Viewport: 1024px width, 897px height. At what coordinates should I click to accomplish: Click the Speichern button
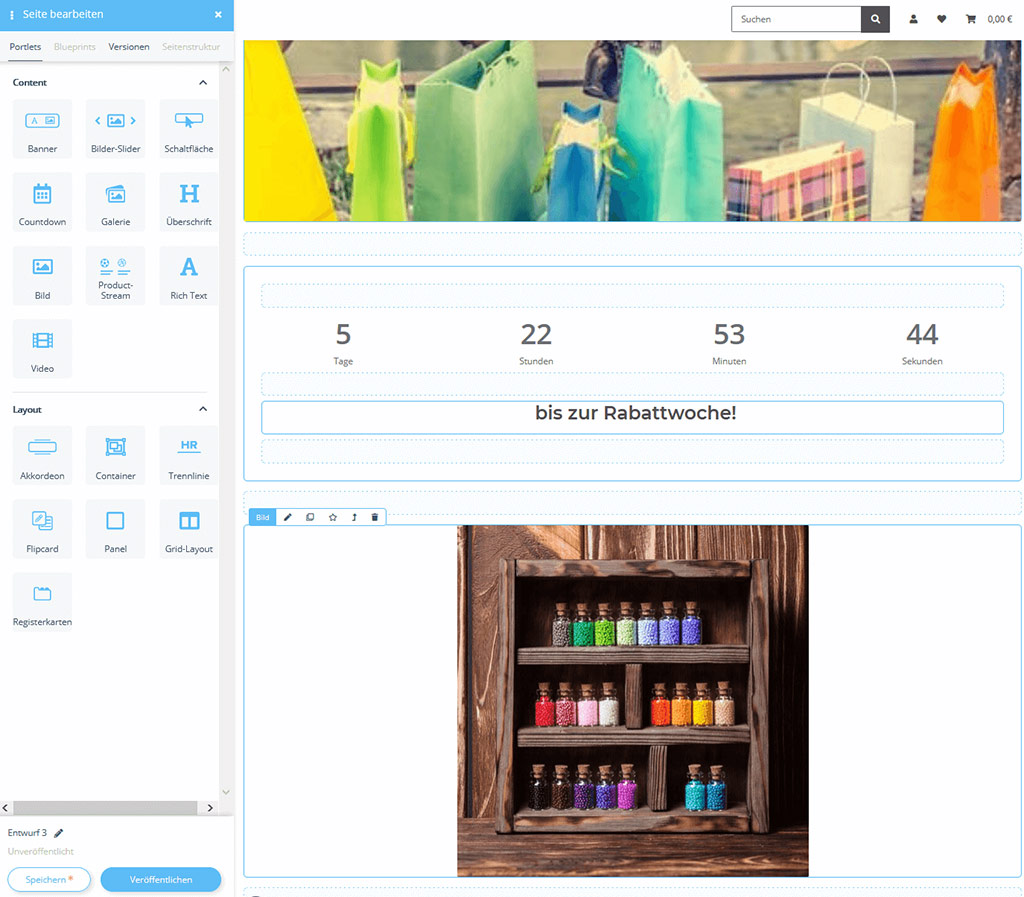coord(49,879)
